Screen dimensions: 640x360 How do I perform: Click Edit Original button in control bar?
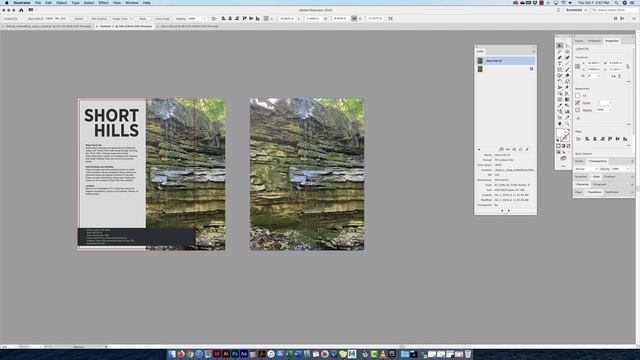coord(99,18)
